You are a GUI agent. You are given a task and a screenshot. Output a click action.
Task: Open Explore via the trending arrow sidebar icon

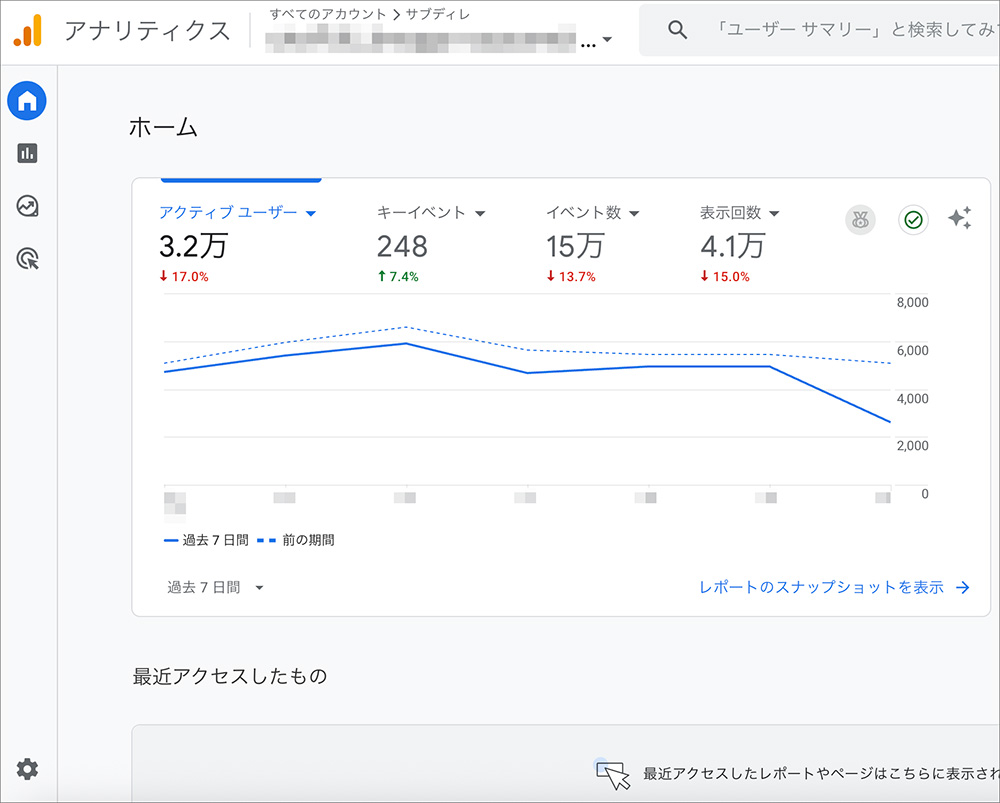[x=27, y=206]
